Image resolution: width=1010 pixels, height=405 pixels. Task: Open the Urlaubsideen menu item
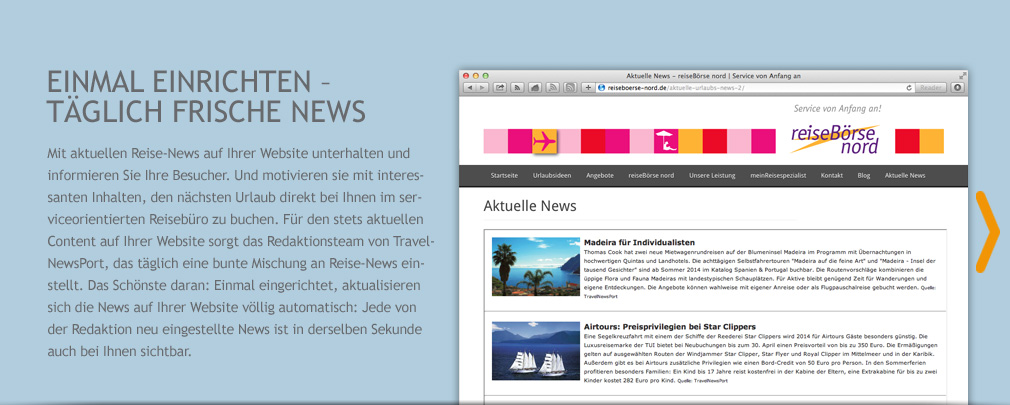pyautogui.click(x=552, y=175)
